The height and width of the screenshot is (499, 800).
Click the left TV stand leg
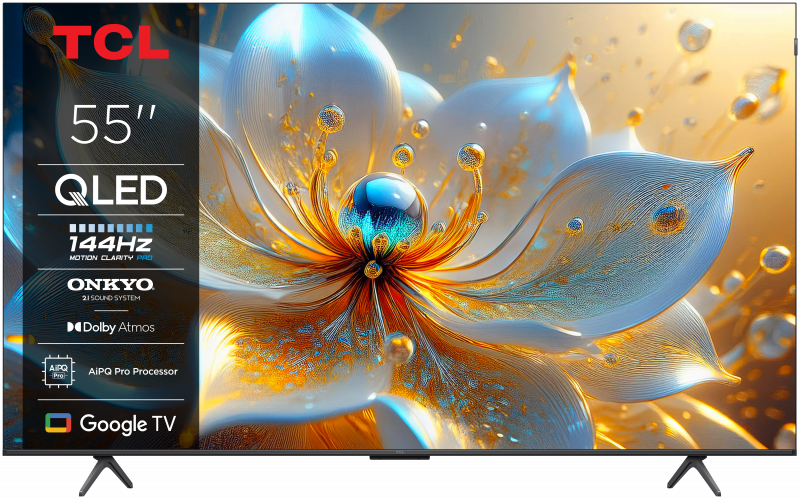(112, 467)
